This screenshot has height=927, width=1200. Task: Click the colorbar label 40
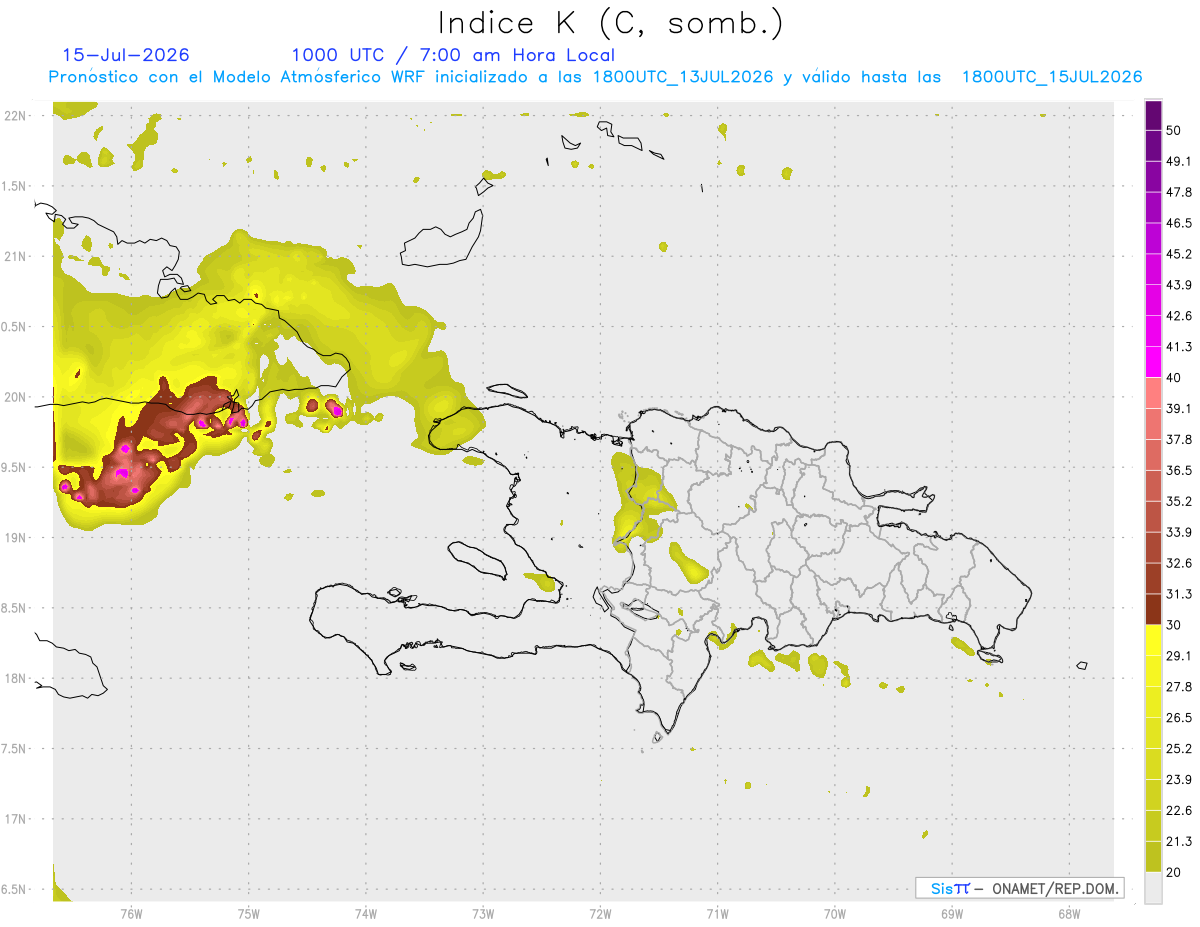click(1174, 378)
